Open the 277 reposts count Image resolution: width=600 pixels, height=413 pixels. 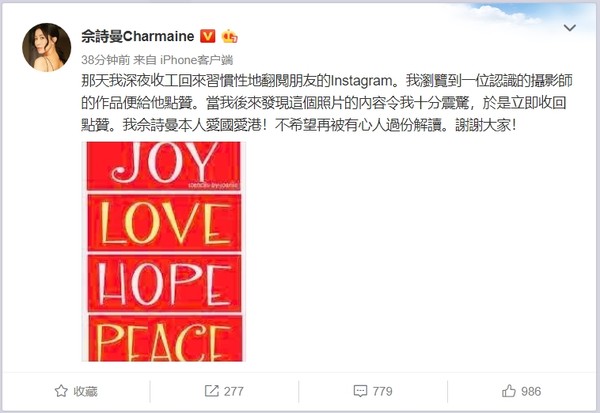coord(233,391)
